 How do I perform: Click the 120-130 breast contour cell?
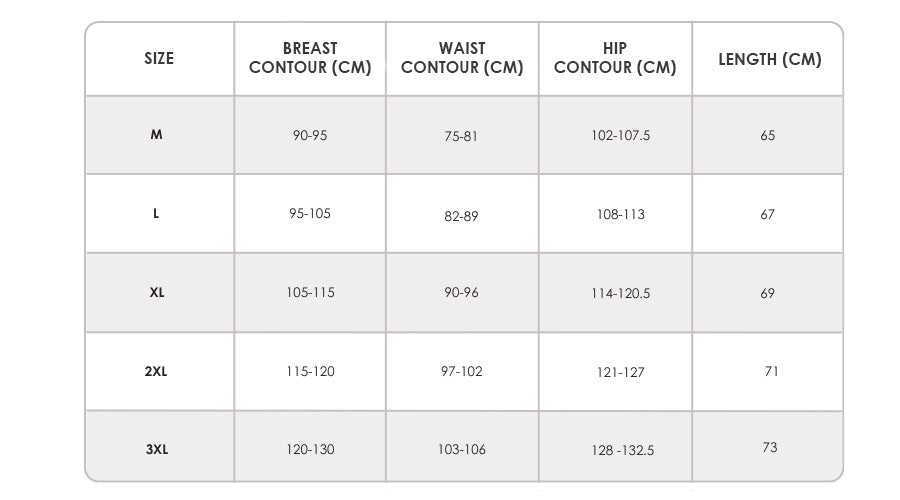coord(310,450)
